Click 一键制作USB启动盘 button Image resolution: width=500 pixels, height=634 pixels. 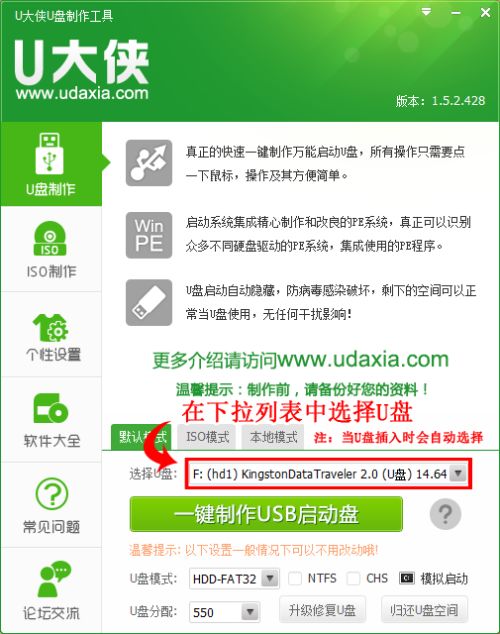click(266, 514)
